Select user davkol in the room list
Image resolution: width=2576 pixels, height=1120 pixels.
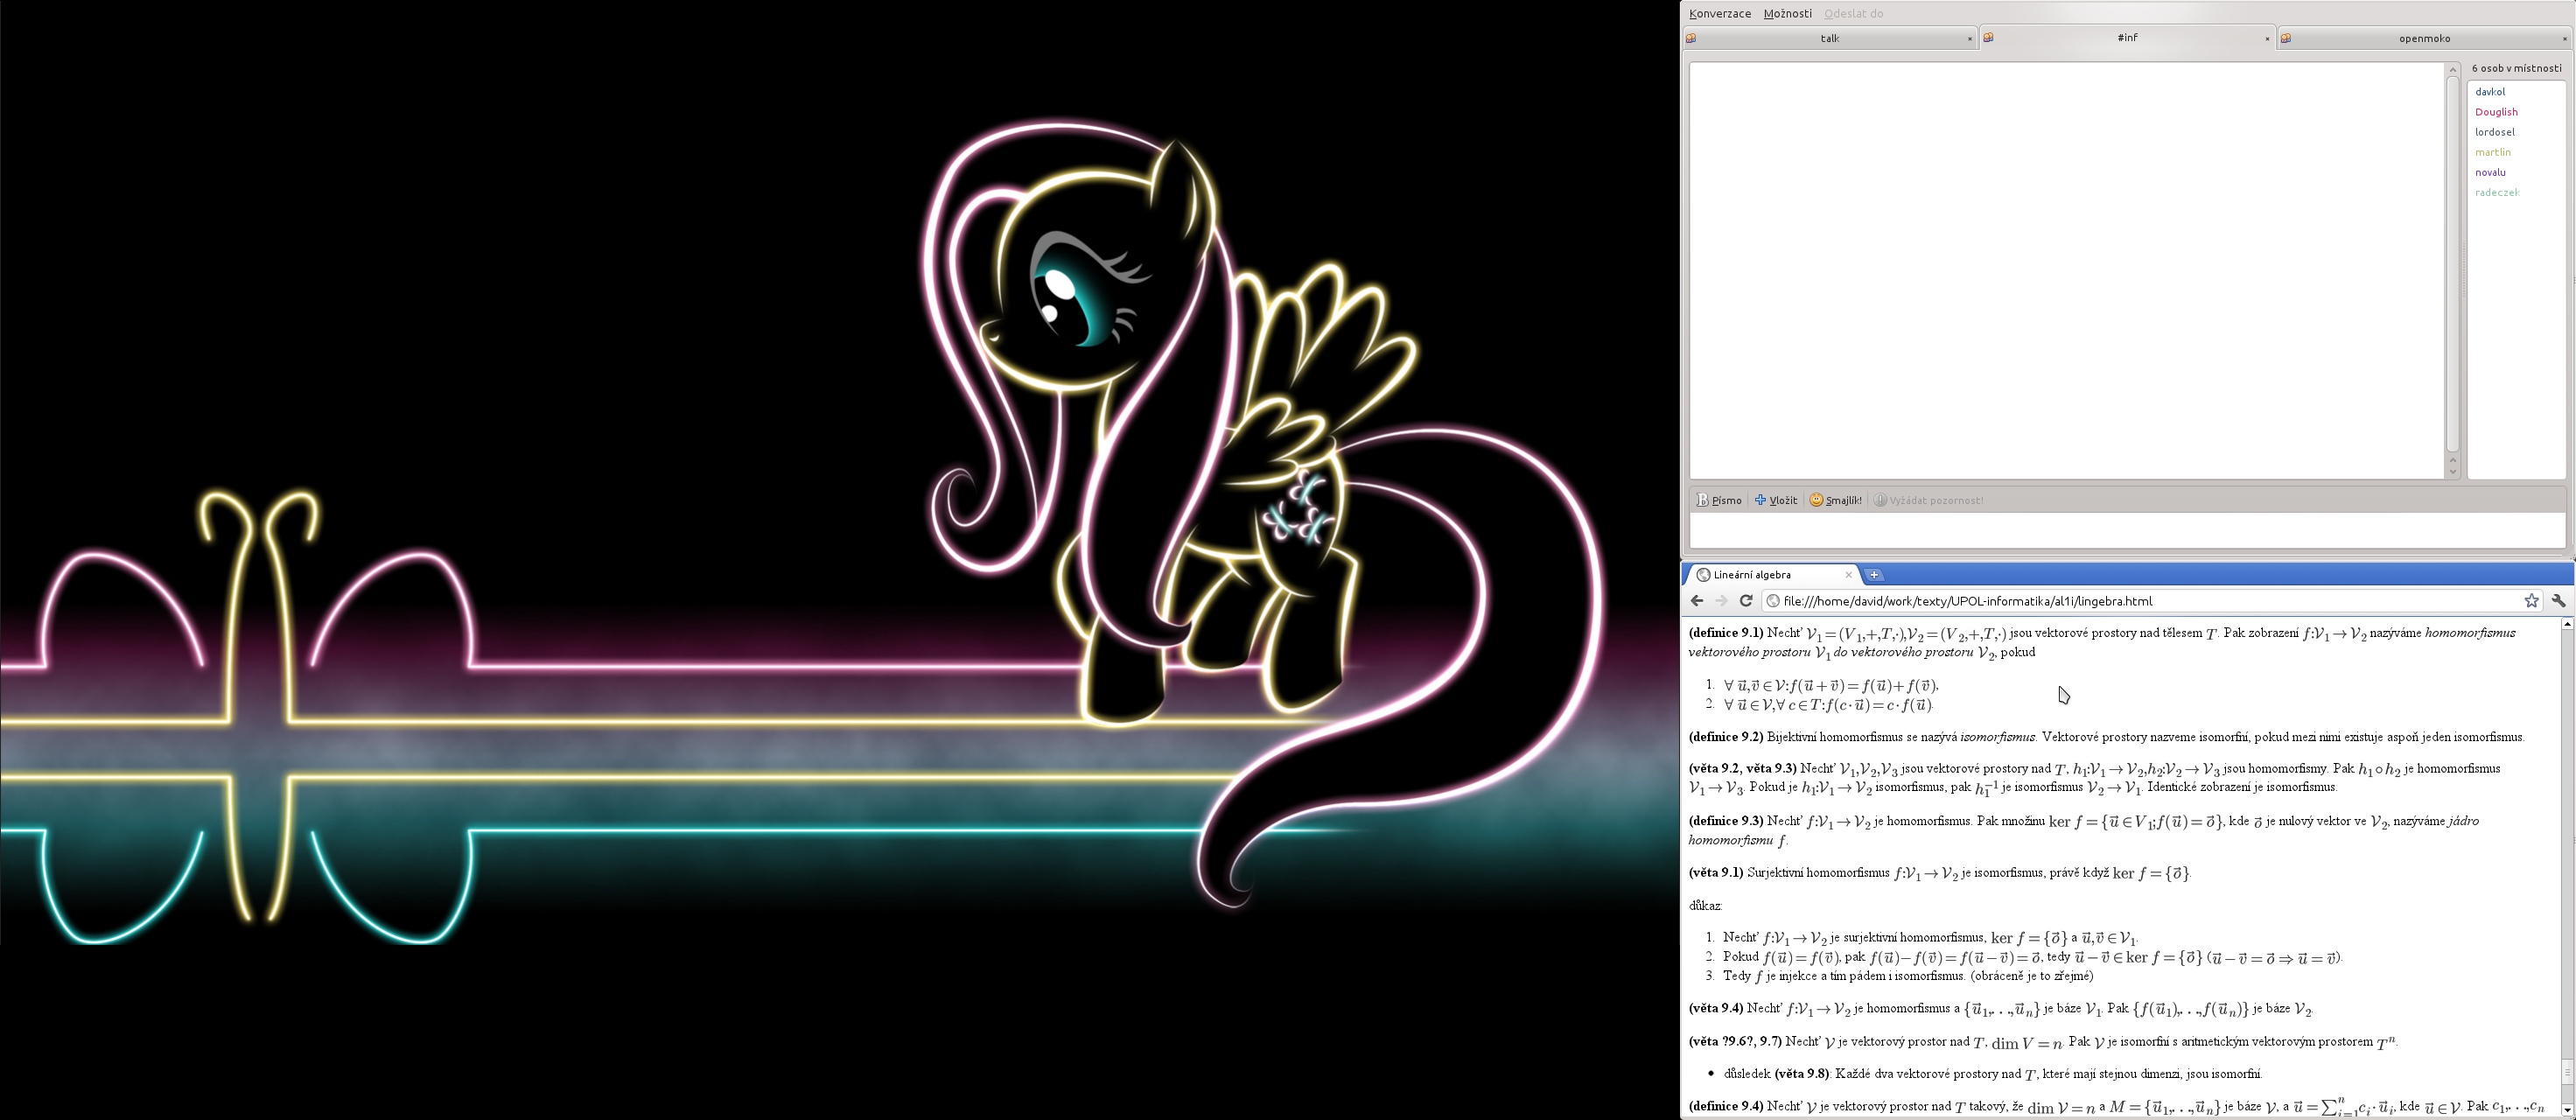[x=2490, y=91]
